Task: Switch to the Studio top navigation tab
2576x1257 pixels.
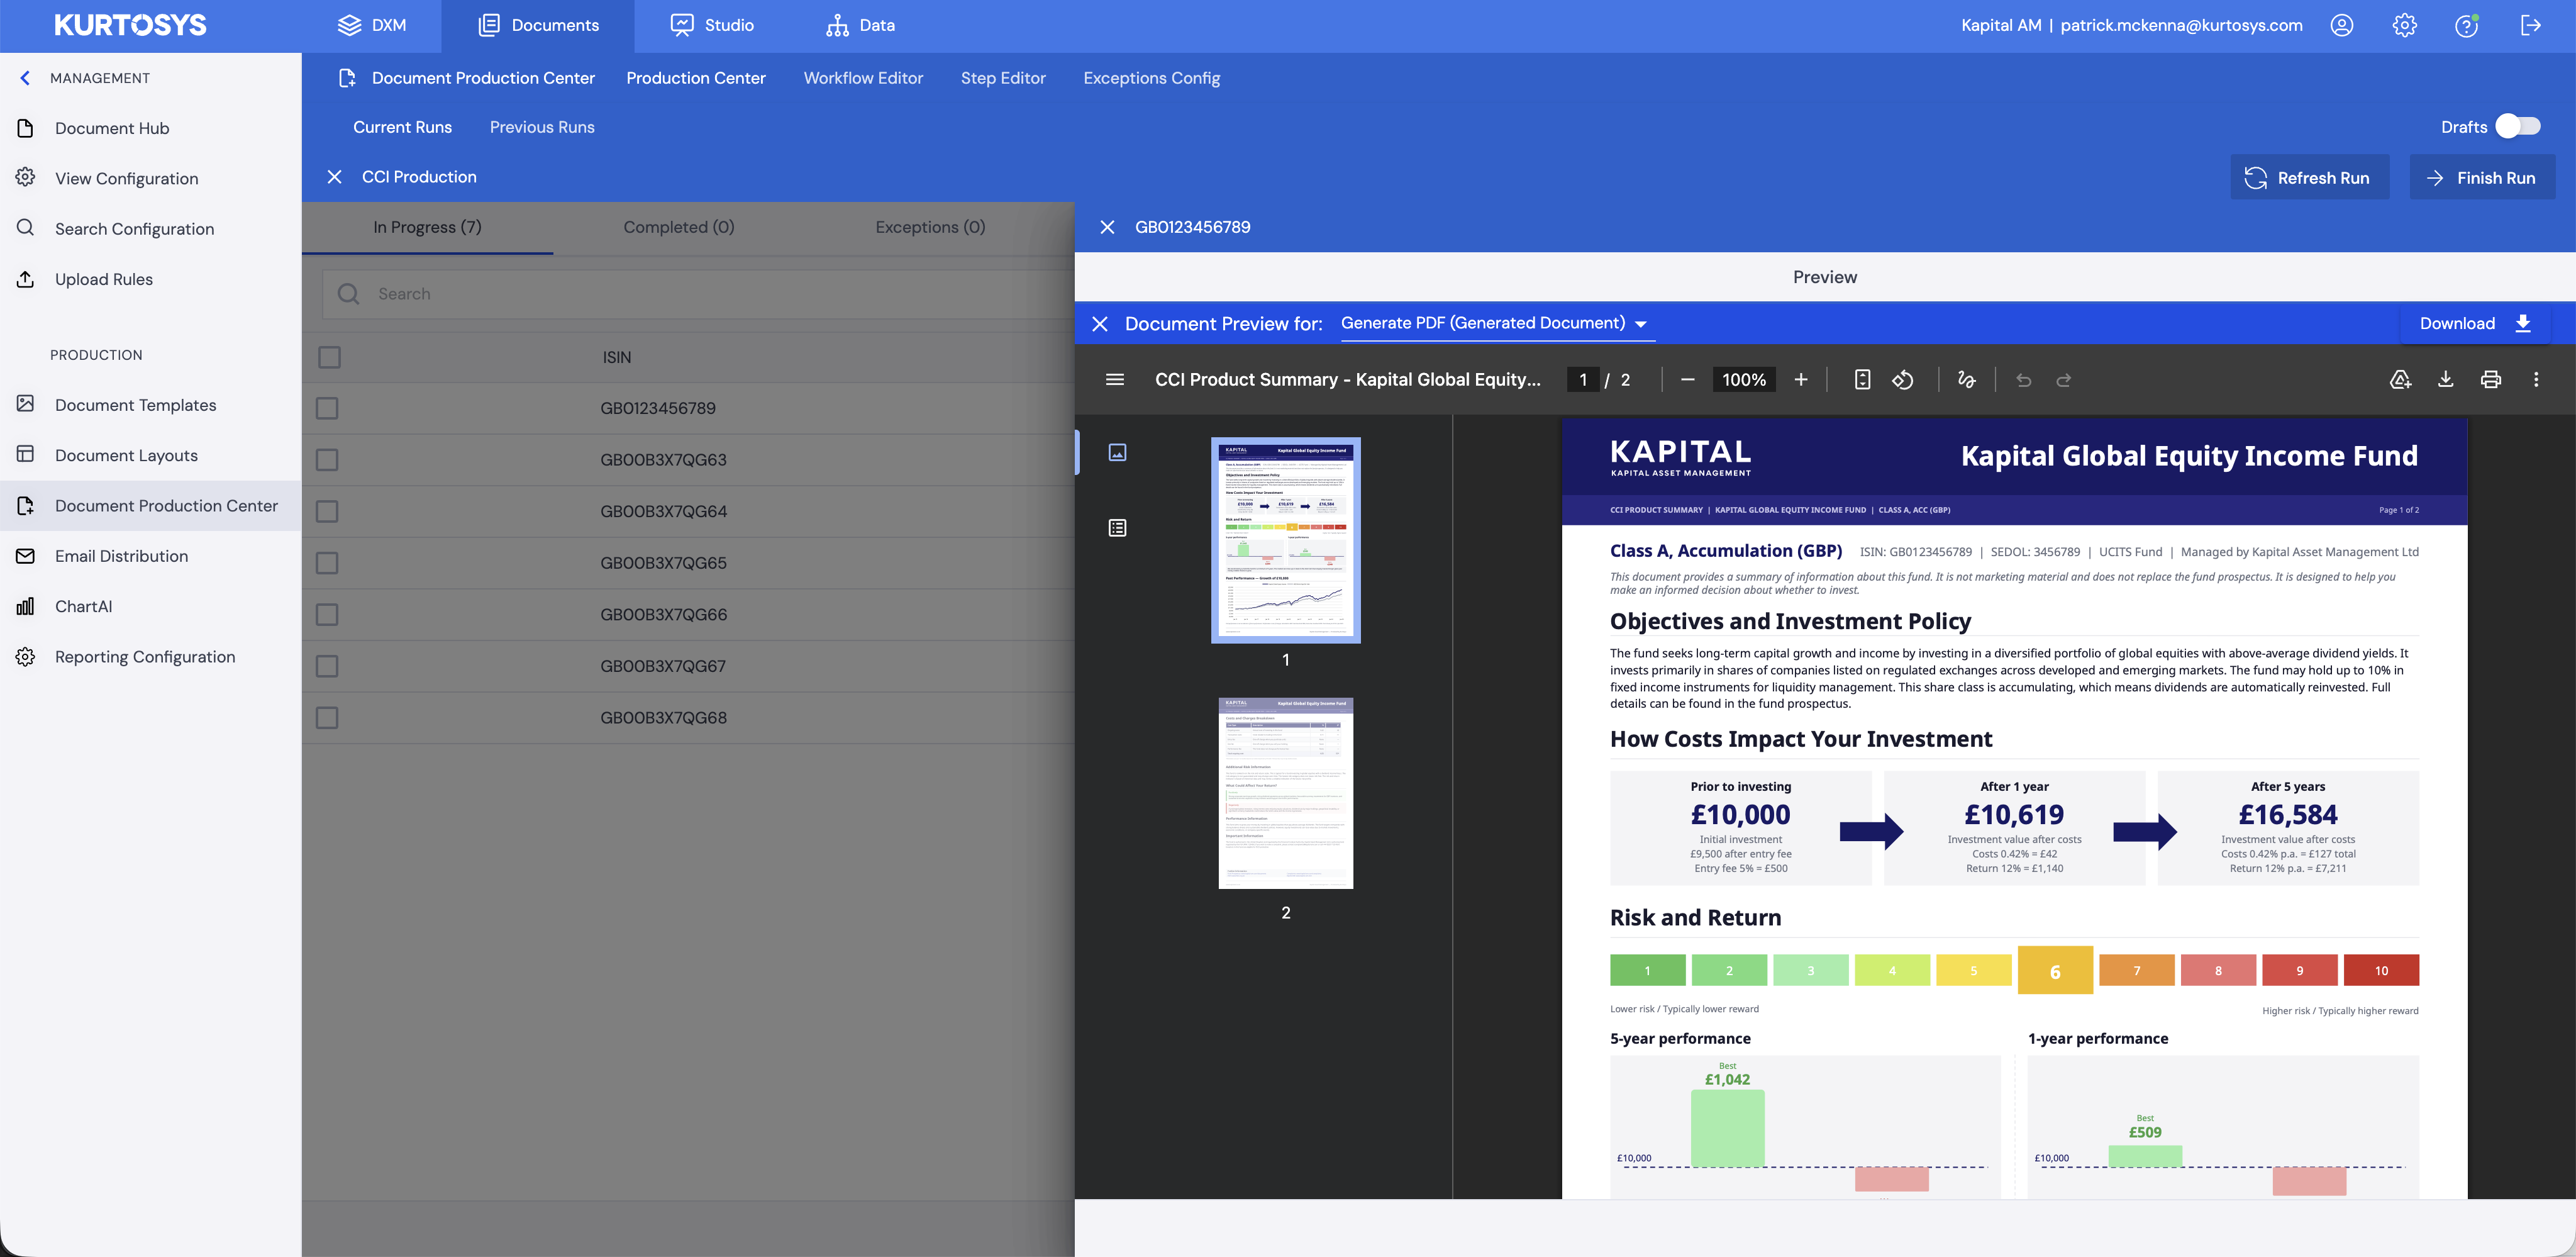Action: tap(712, 25)
